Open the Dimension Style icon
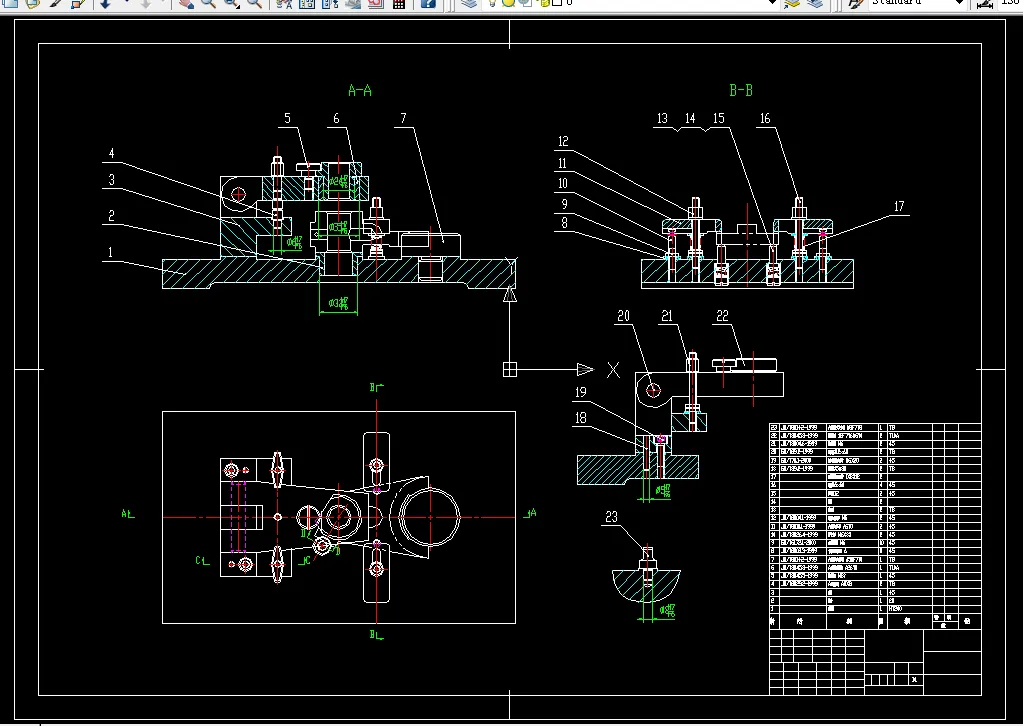Image resolution: width=1023 pixels, height=726 pixels. [x=985, y=4]
